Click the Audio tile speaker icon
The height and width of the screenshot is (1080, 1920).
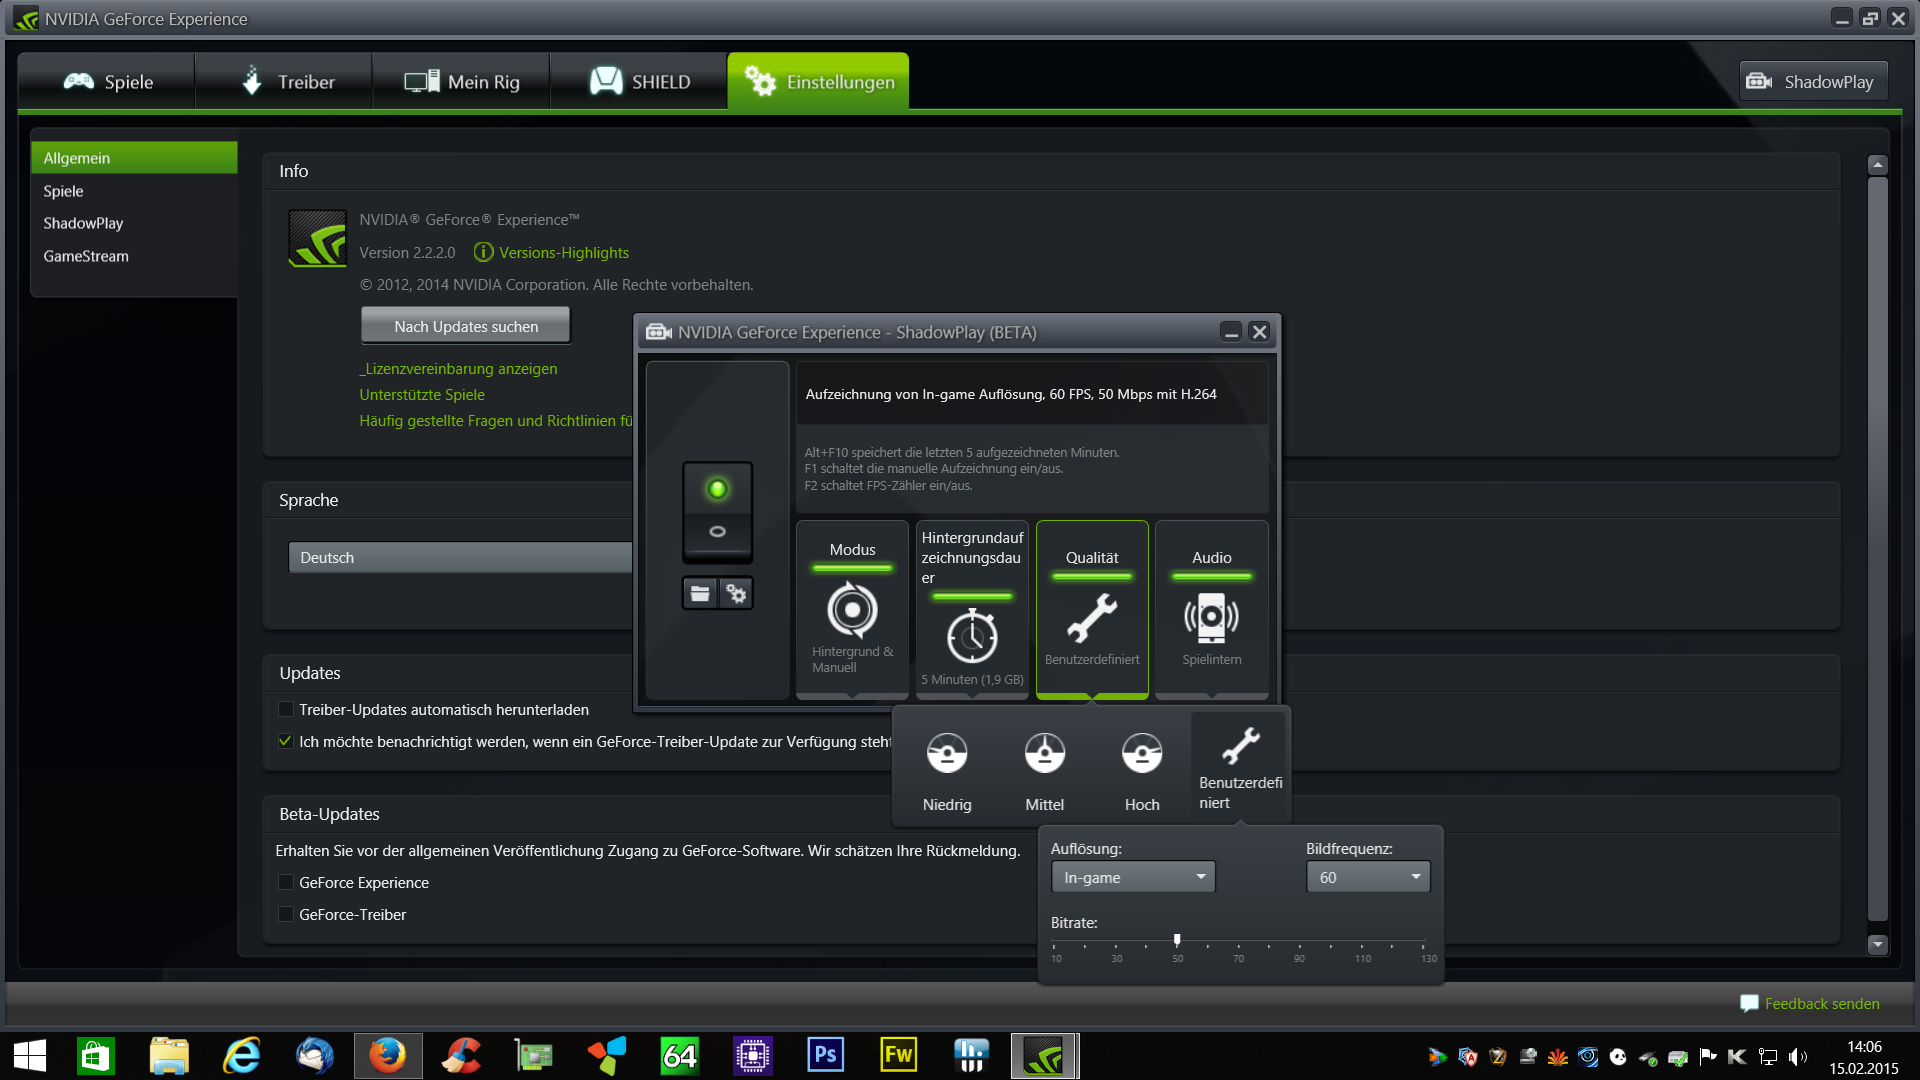1211,617
